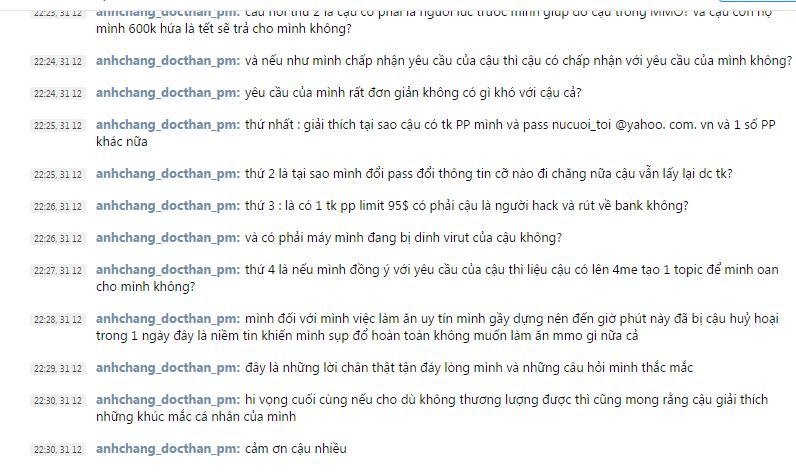Click username on the 'hi vọng cuối cùng' message
This screenshot has height=475, width=796.
click(x=168, y=400)
